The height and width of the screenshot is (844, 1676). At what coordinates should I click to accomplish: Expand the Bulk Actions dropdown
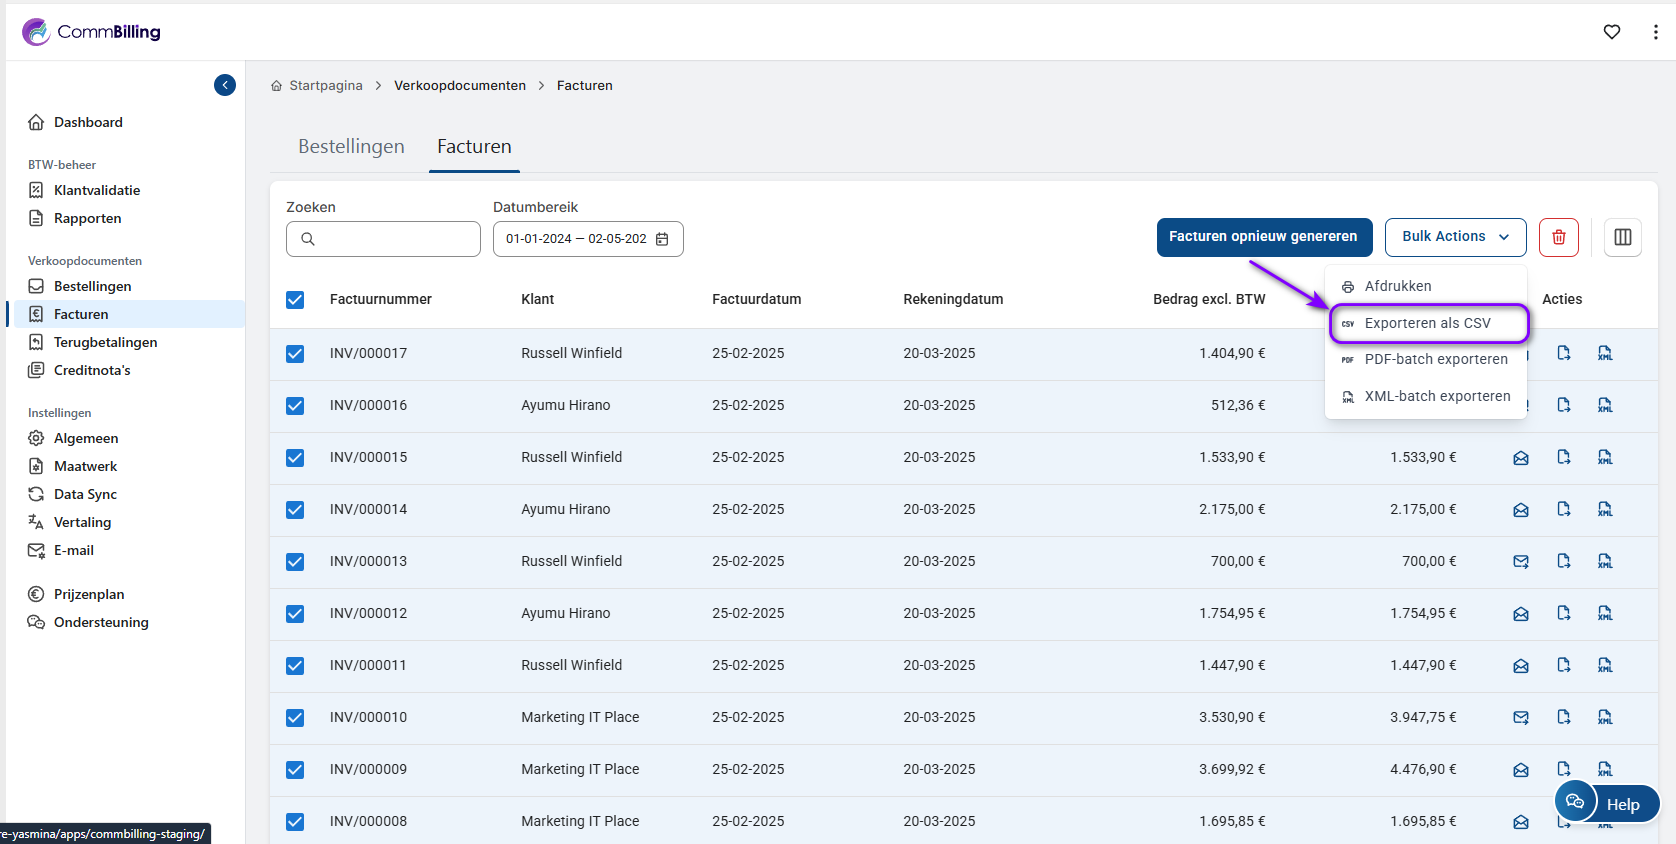[1455, 237]
